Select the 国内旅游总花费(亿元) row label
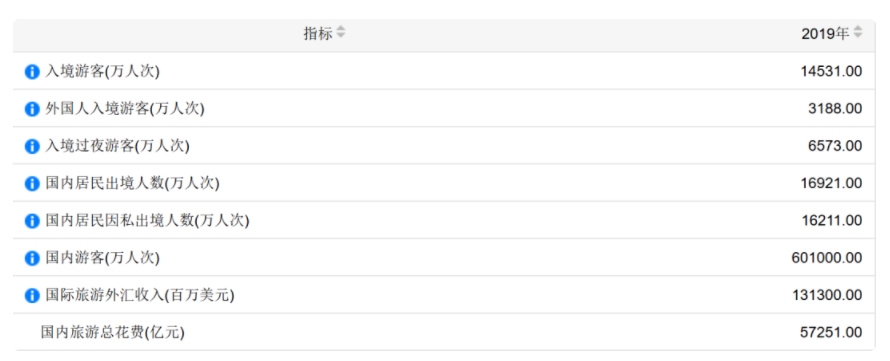This screenshot has width=890, height=361. [113, 333]
